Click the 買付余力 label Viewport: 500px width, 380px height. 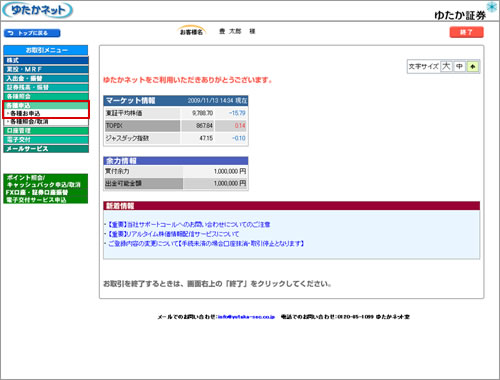pos(117,171)
